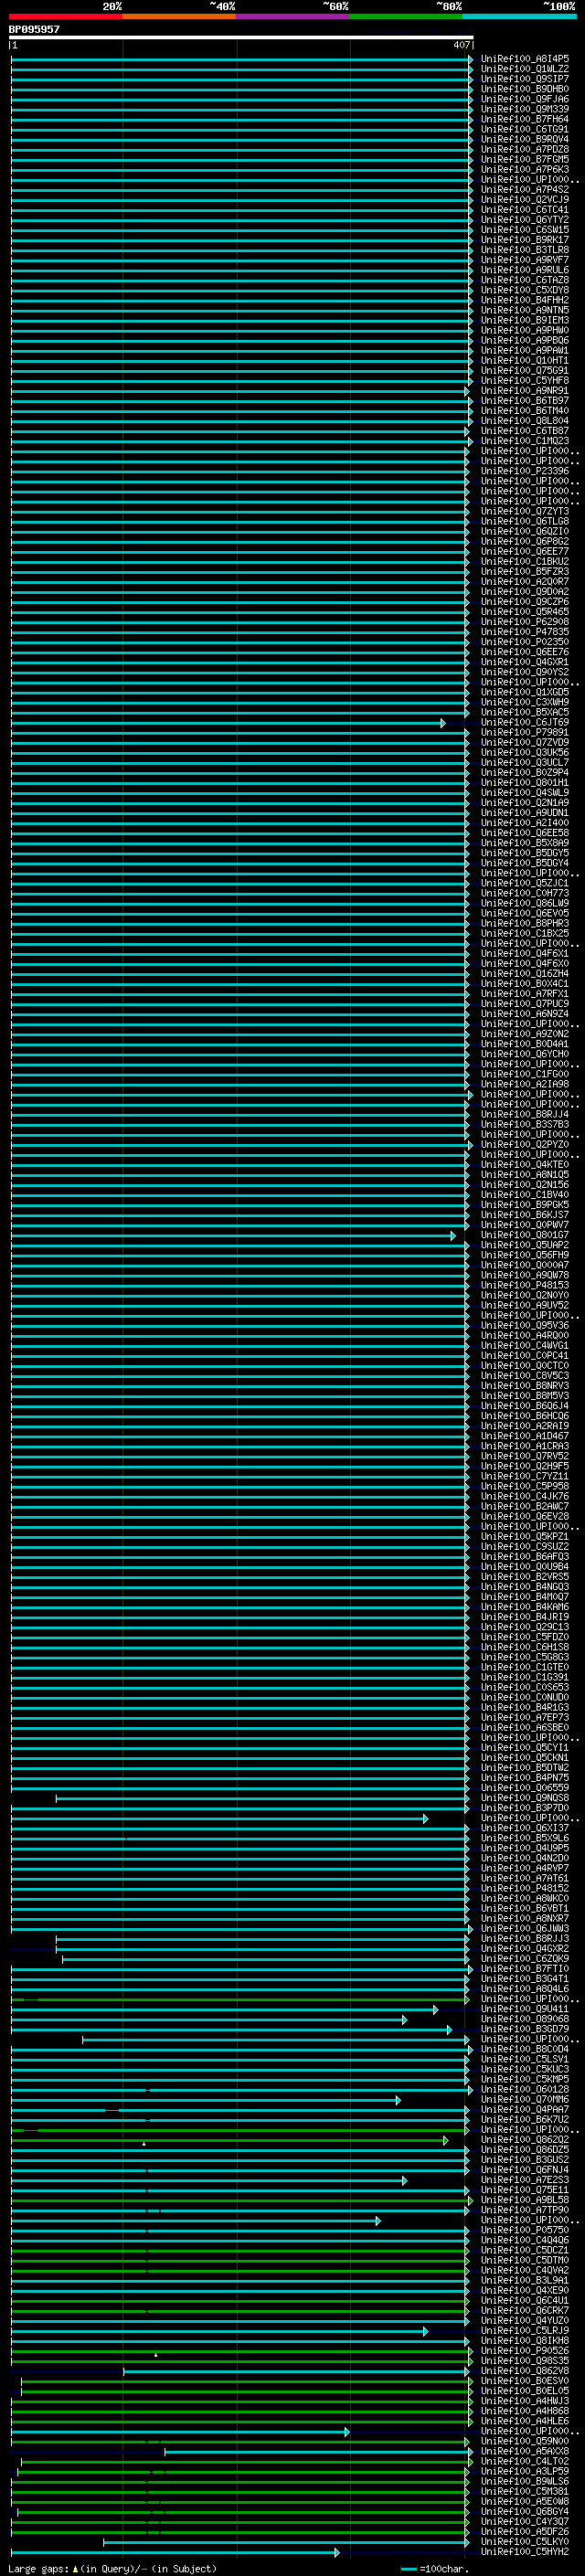585x2576 pixels.
Task: Select the UniRef100_P23396 label
Action: coord(525,471)
